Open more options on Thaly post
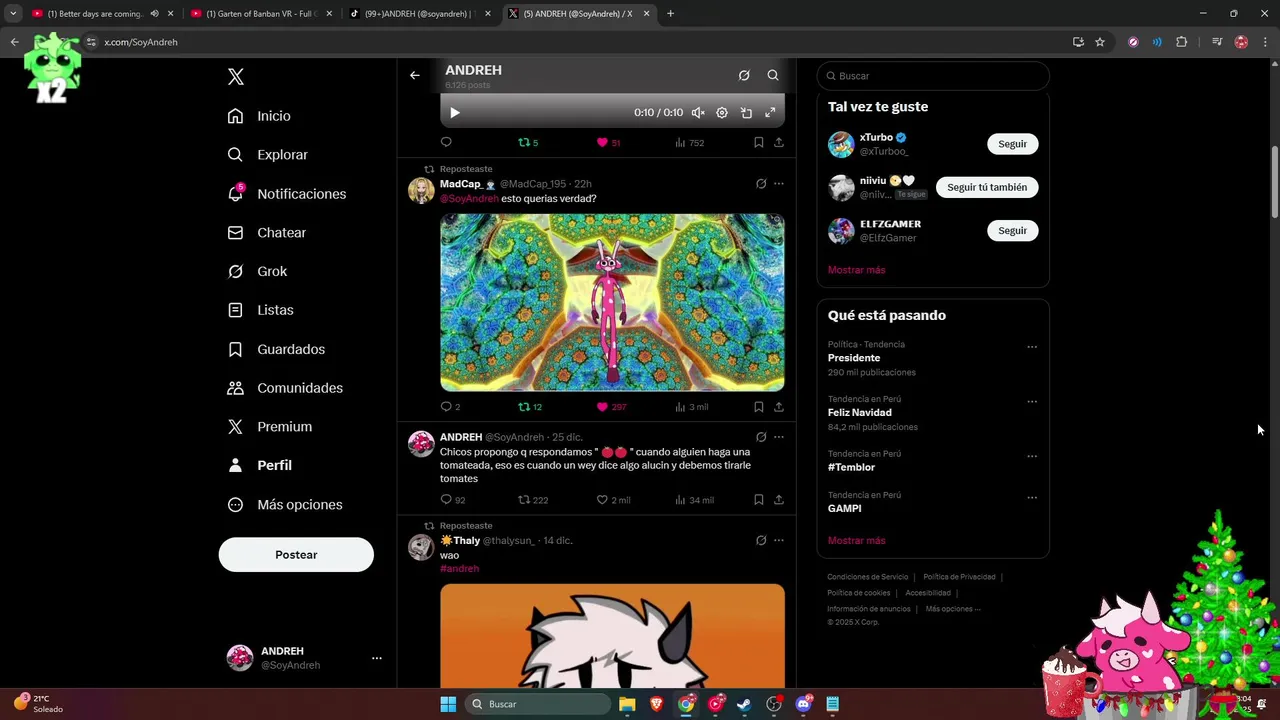Viewport: 1280px width, 720px height. coord(779,541)
